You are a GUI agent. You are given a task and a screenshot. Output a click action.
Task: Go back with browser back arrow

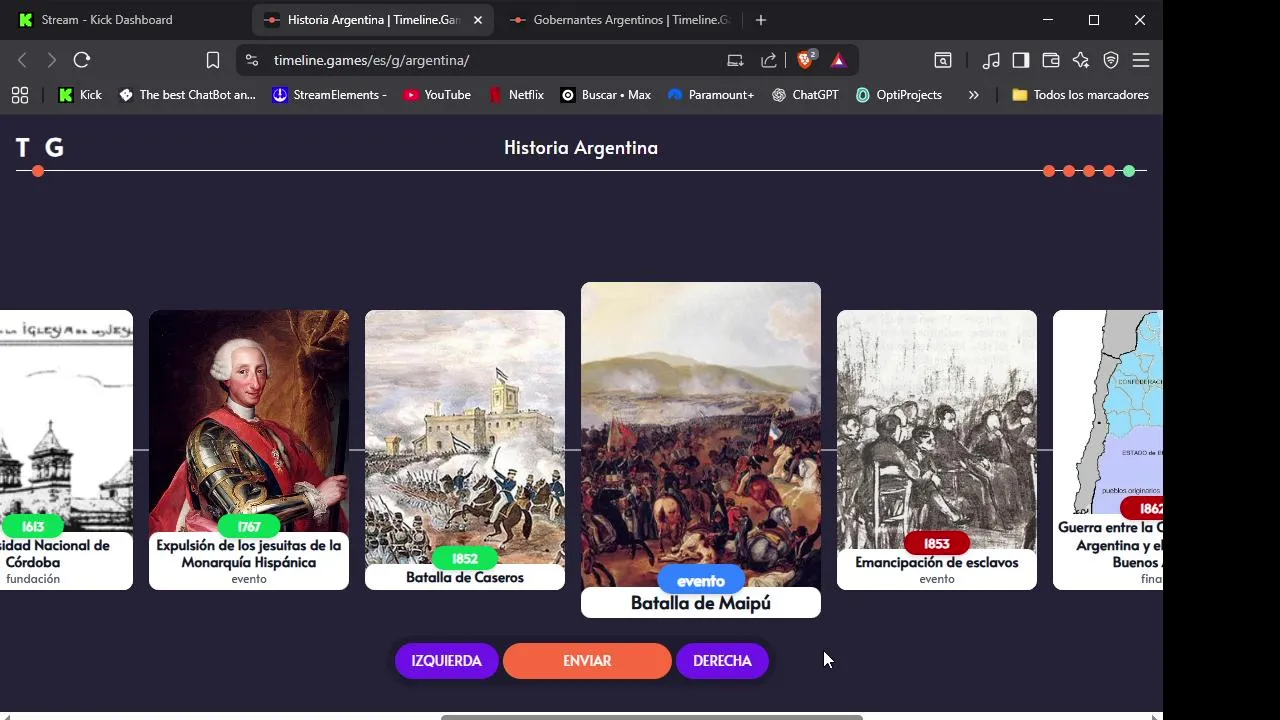click(22, 60)
